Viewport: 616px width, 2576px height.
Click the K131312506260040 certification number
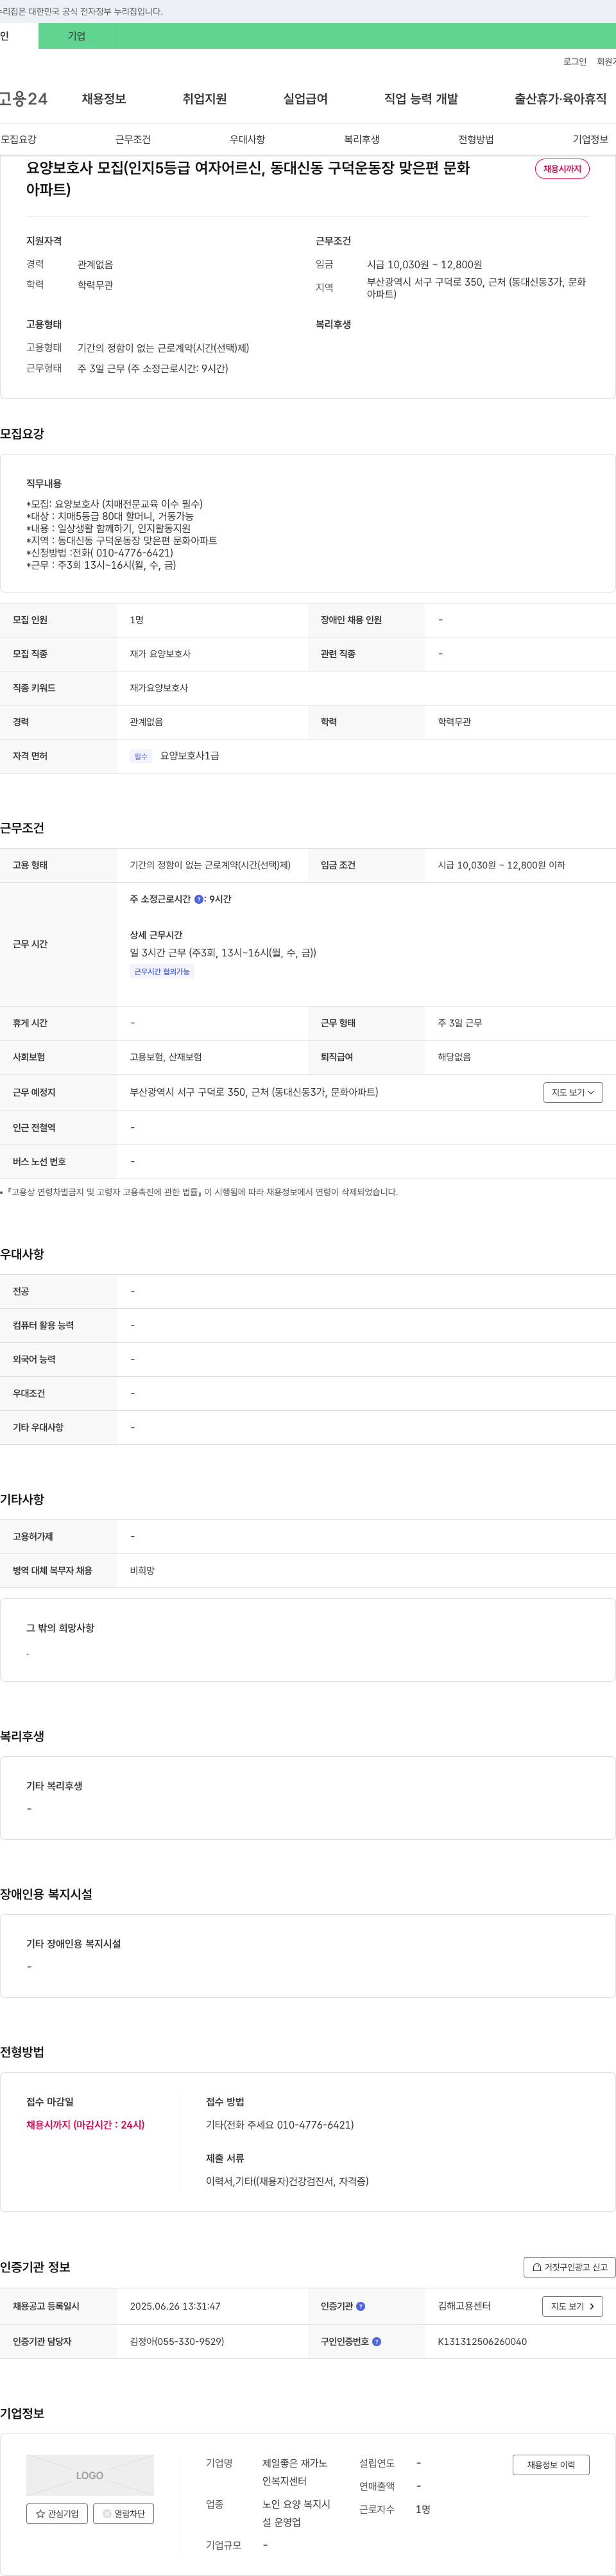pyautogui.click(x=482, y=2341)
